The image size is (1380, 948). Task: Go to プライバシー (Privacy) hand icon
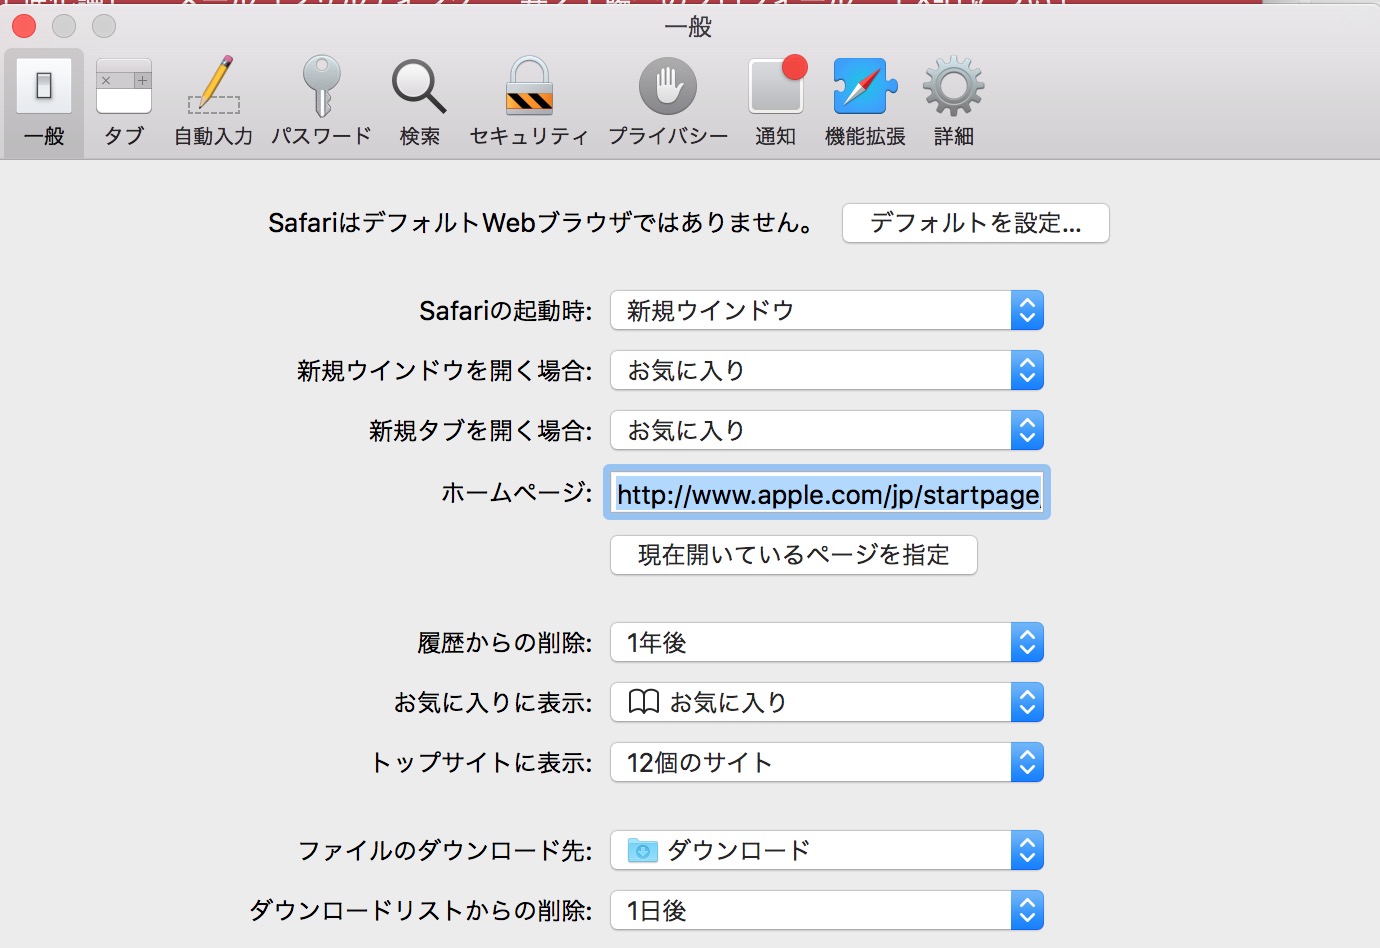(x=668, y=102)
